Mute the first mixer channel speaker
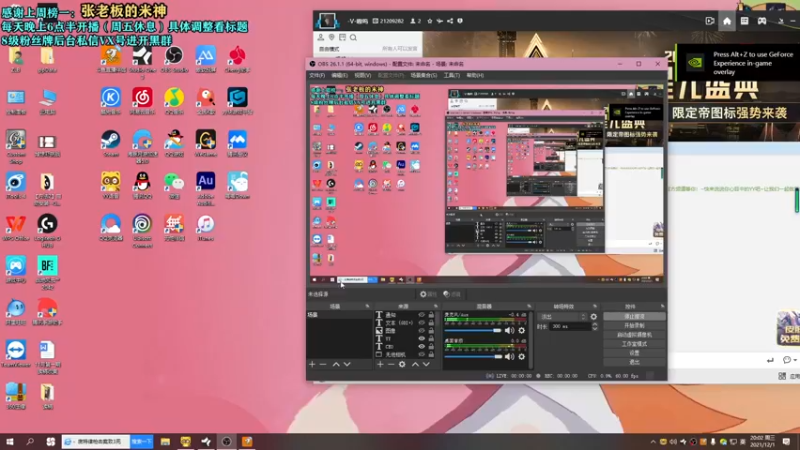This screenshot has height=450, width=800. coord(509,331)
